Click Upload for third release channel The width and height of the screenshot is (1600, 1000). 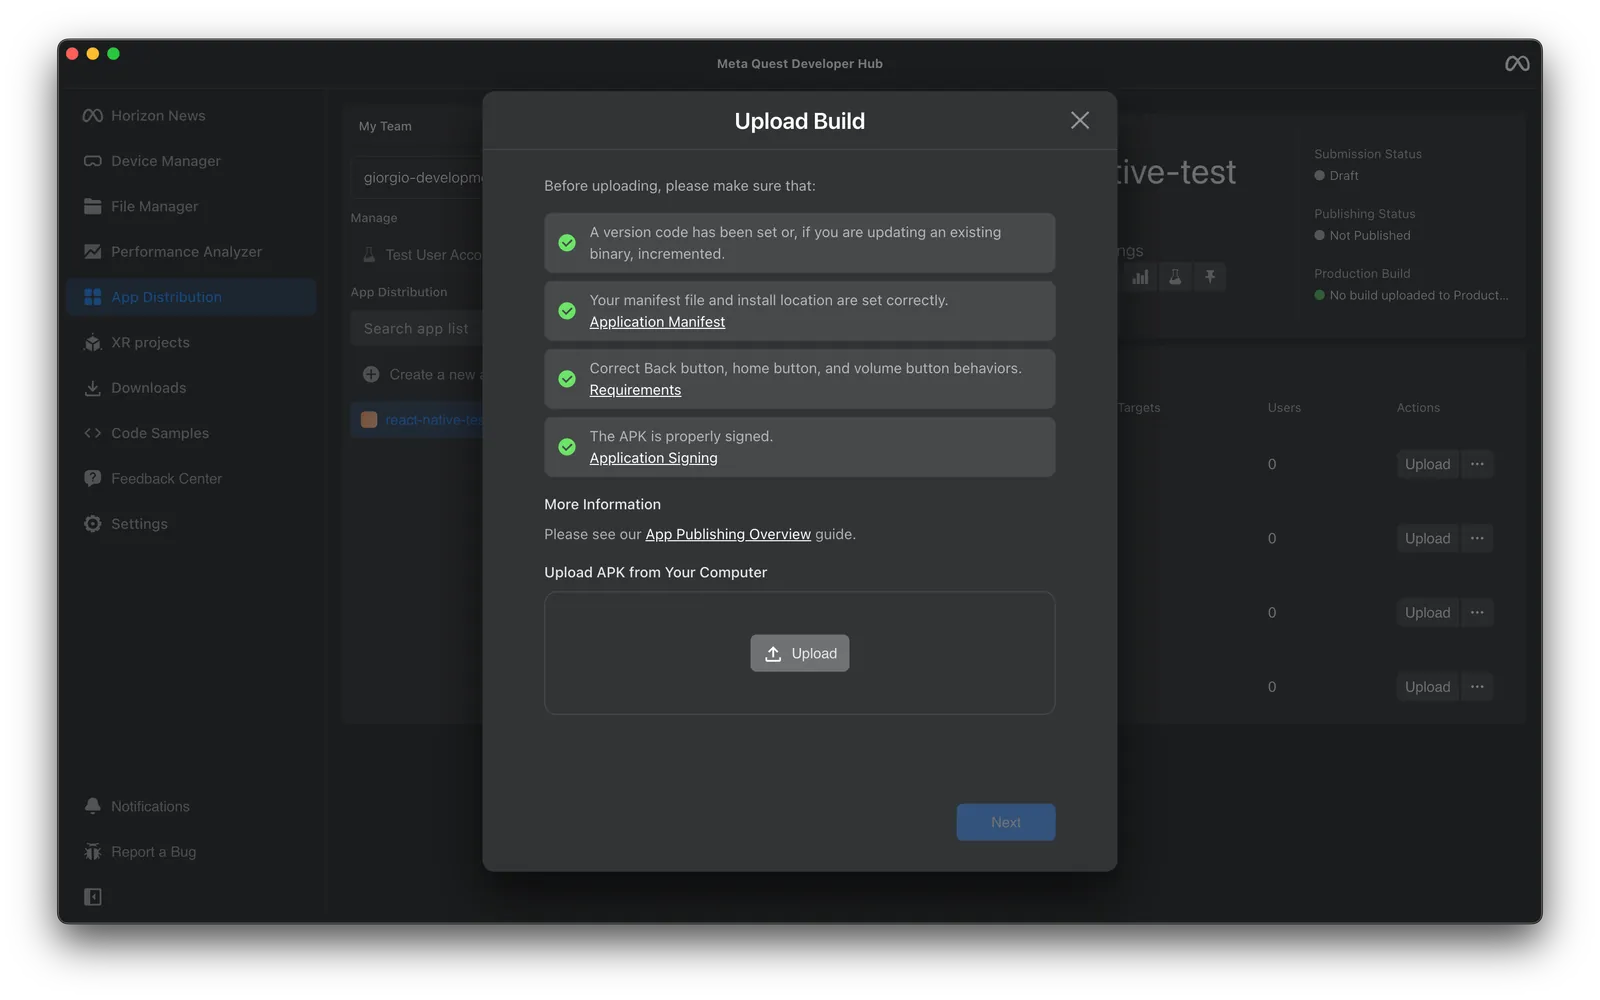(1427, 612)
